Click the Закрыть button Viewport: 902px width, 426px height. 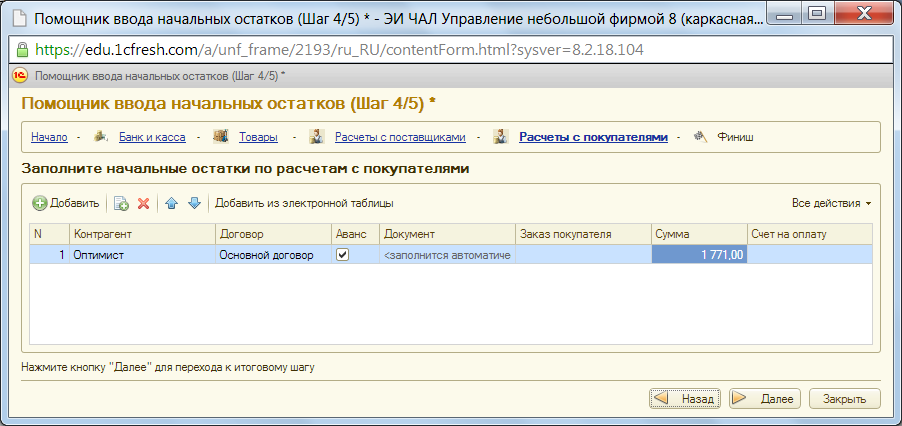[x=844, y=398]
